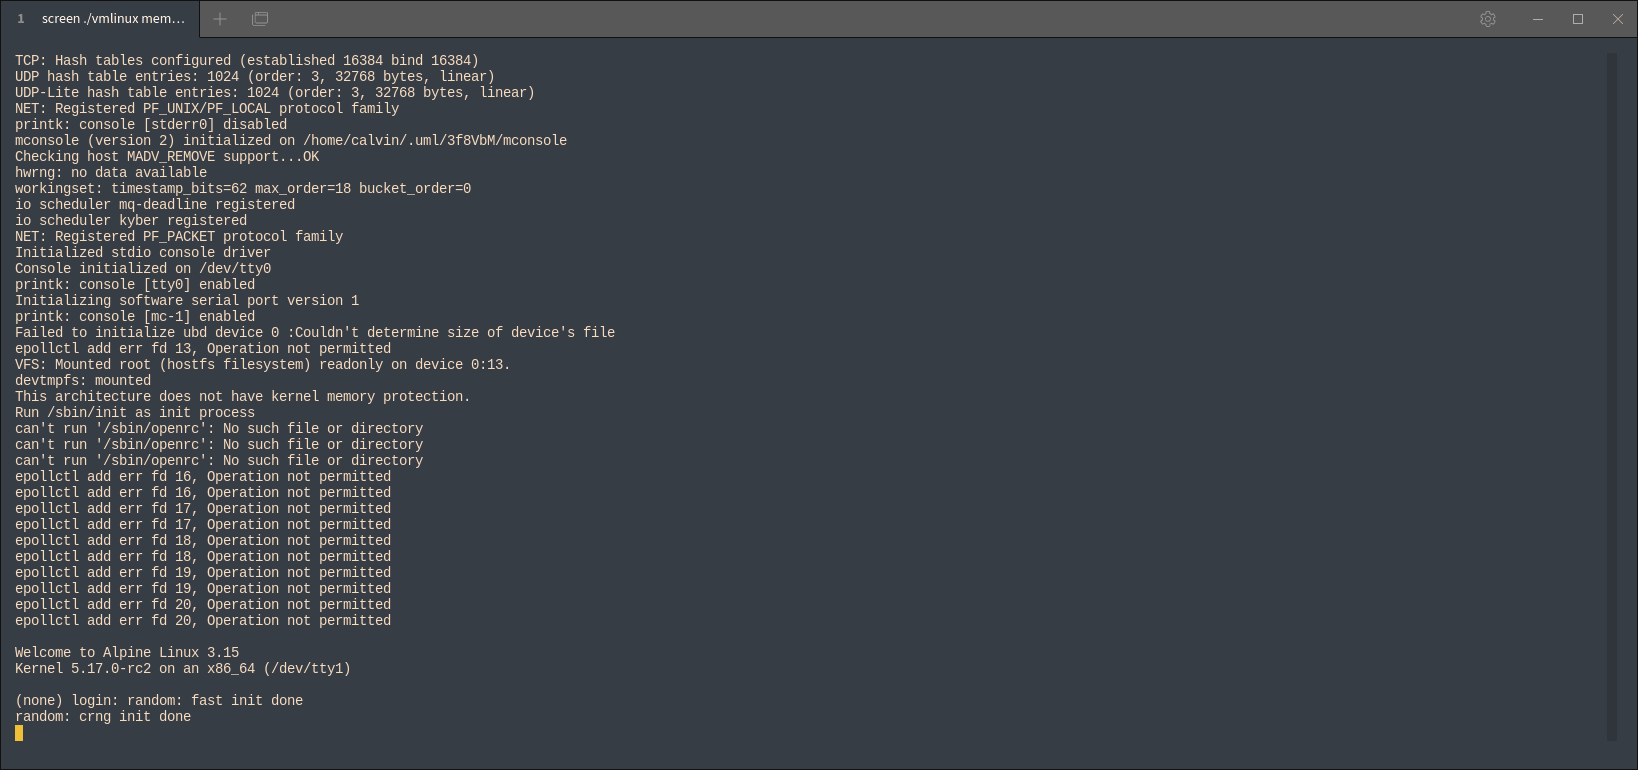Open a new terminal tab with plus icon
Viewport: 1638px width, 770px height.
[x=220, y=19]
